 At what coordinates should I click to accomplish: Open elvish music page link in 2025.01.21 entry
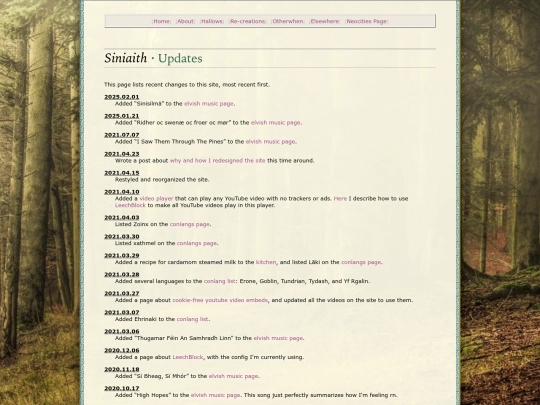pyautogui.click(x=276, y=123)
